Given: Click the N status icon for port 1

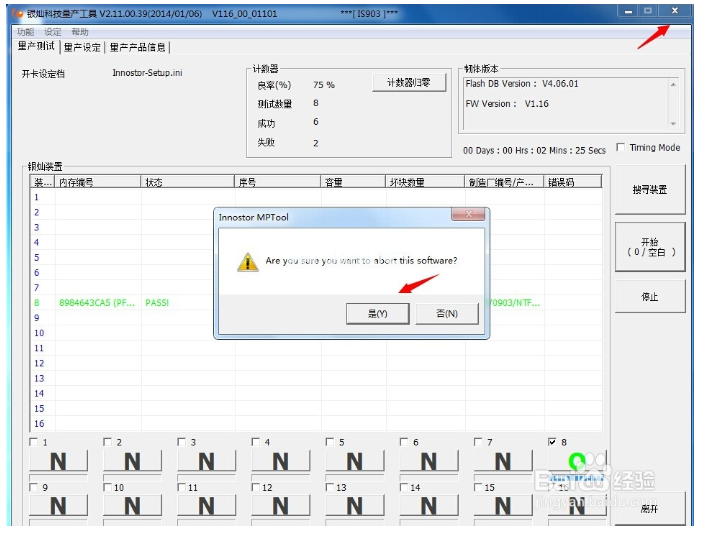Looking at the screenshot, I should pyautogui.click(x=58, y=461).
